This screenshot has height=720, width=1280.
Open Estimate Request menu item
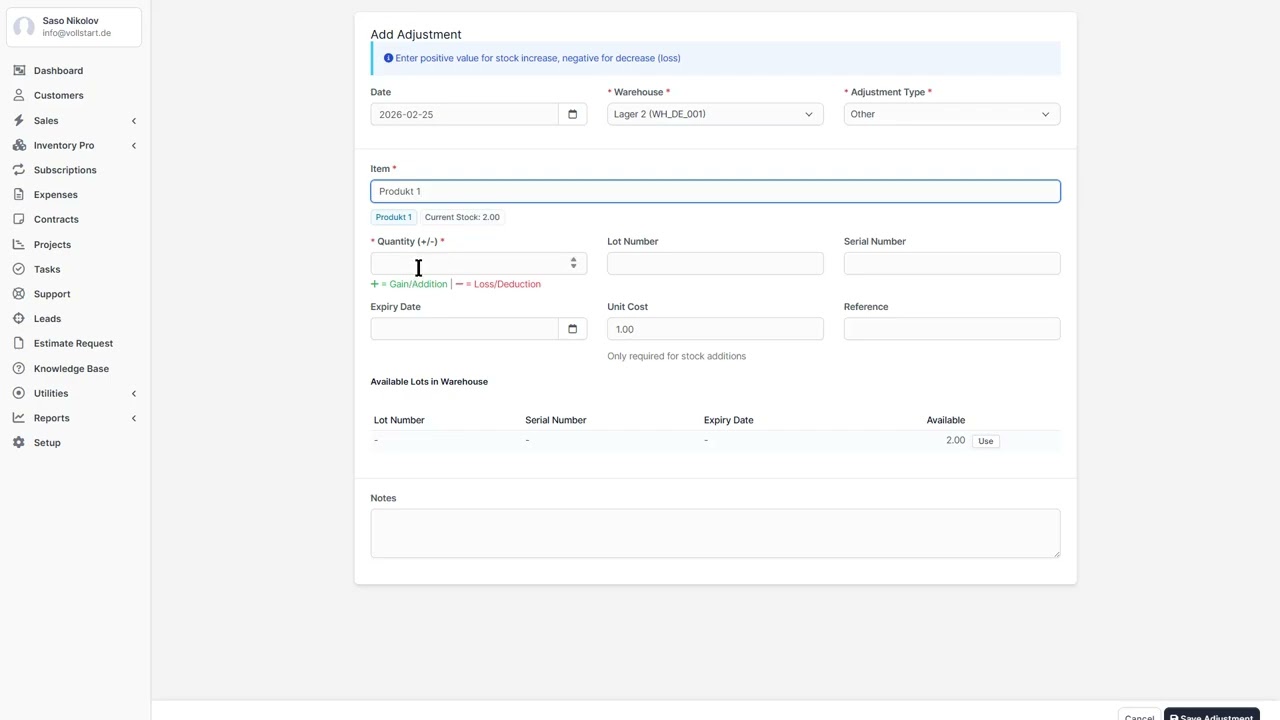pos(73,344)
